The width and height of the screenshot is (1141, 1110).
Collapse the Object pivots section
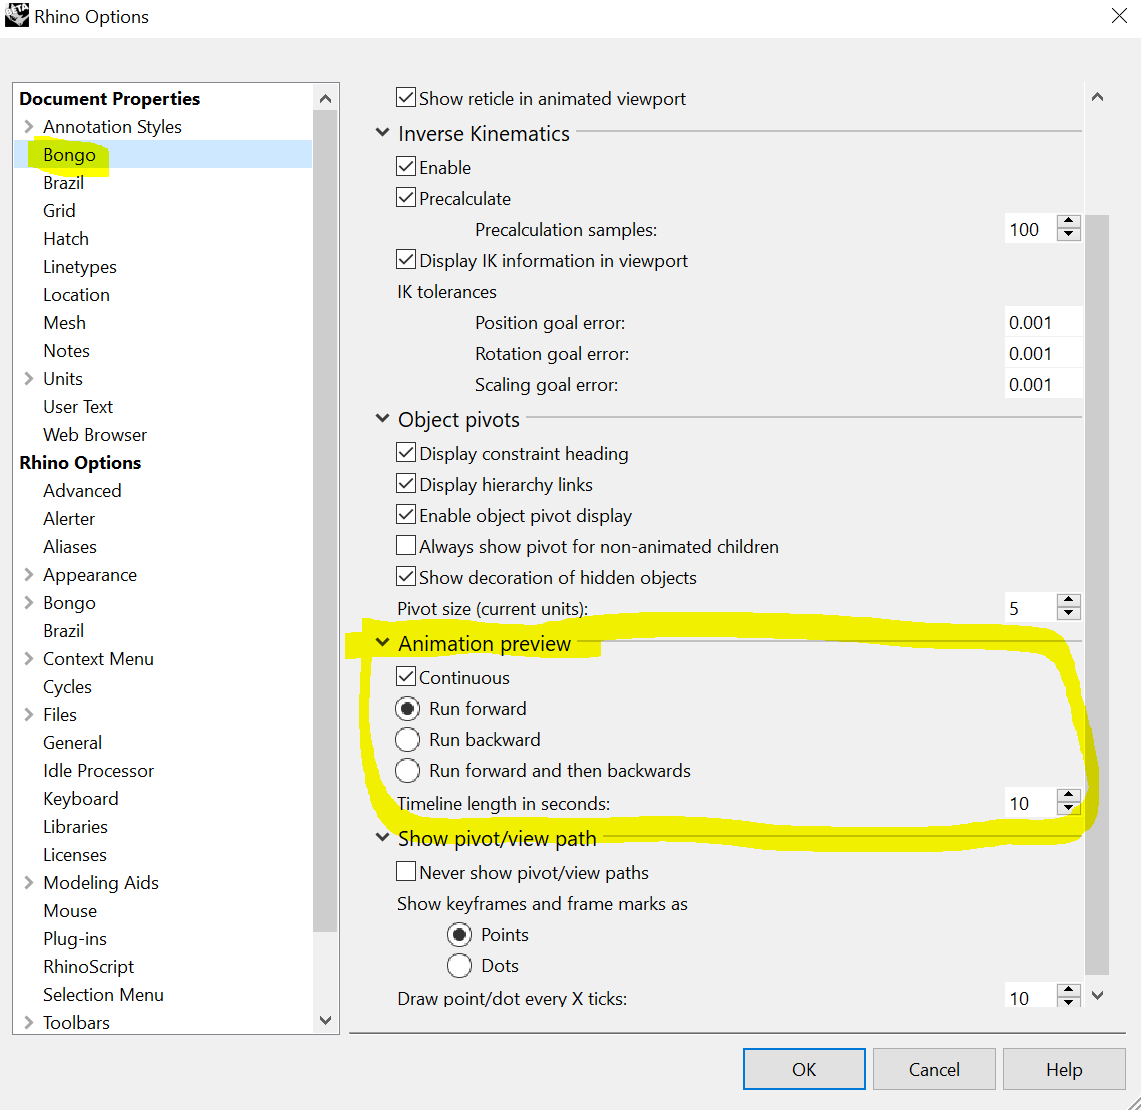[382, 419]
